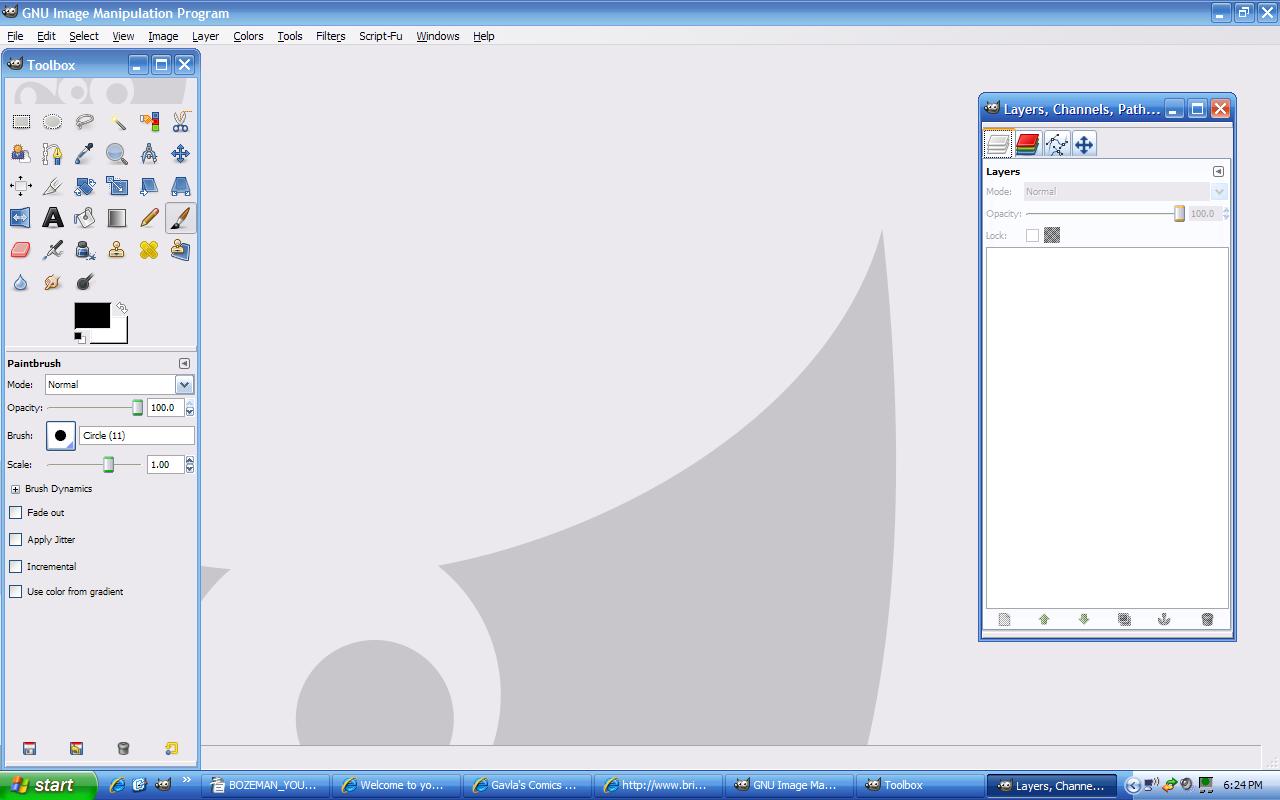Image resolution: width=1280 pixels, height=800 pixels.
Task: Open the Layers panel menu arrow
Action: click(x=1218, y=171)
